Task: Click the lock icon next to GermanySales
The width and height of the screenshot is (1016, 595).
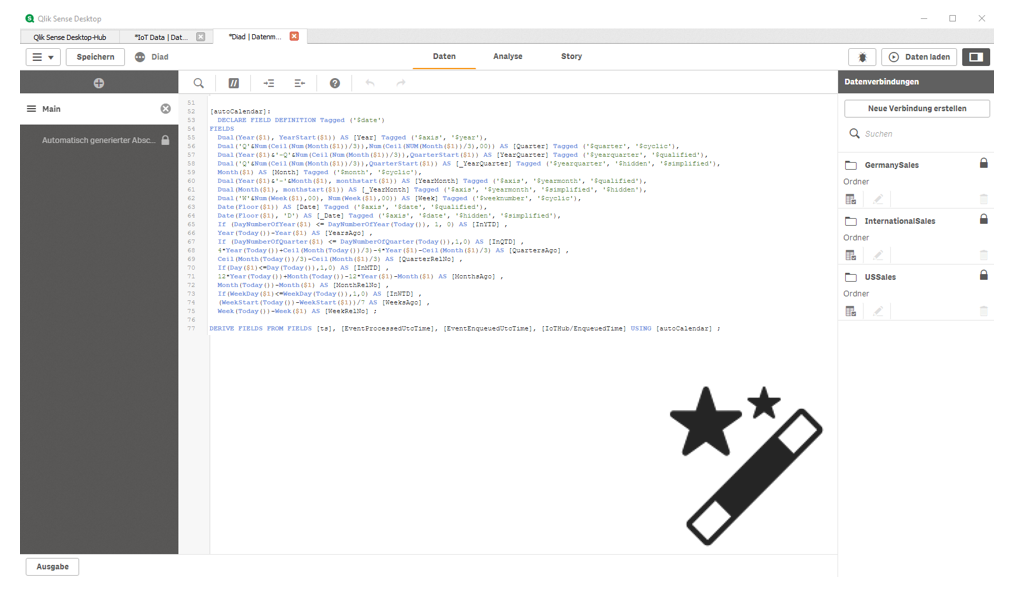Action: pyautogui.click(x=984, y=163)
